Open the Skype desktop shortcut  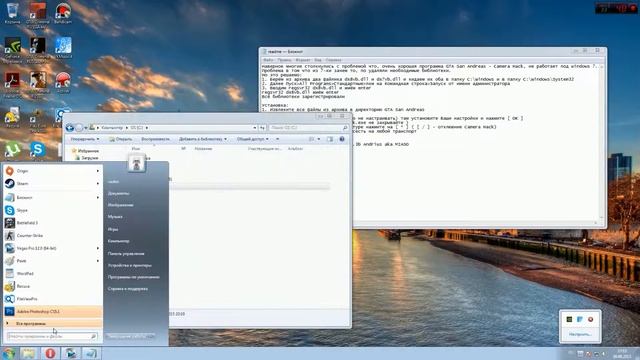tap(38, 150)
